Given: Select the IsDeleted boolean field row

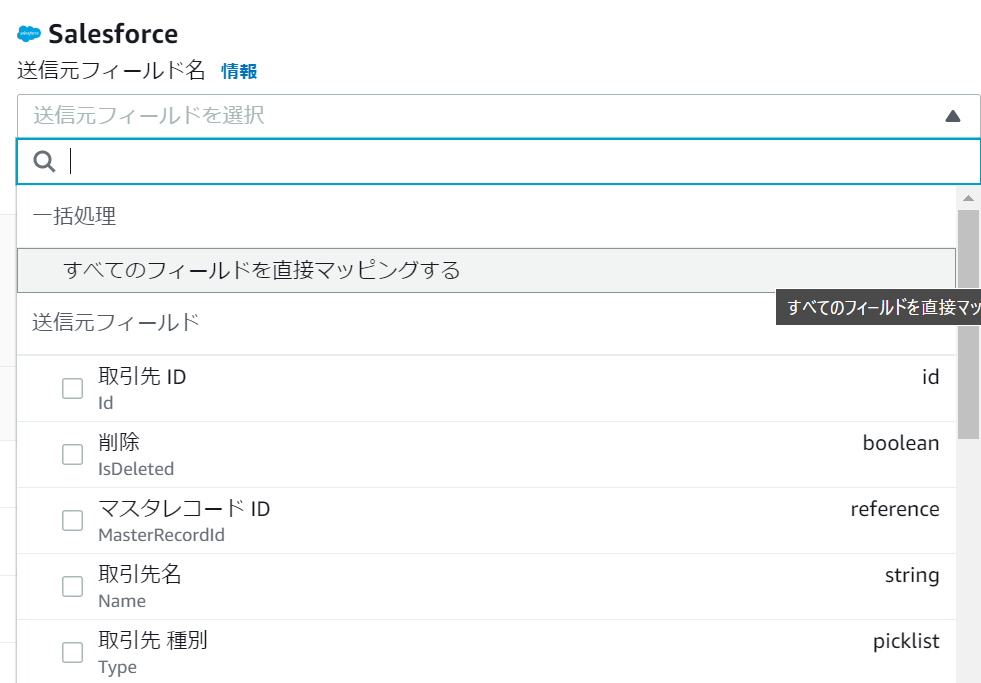Looking at the screenshot, I should pos(500,455).
